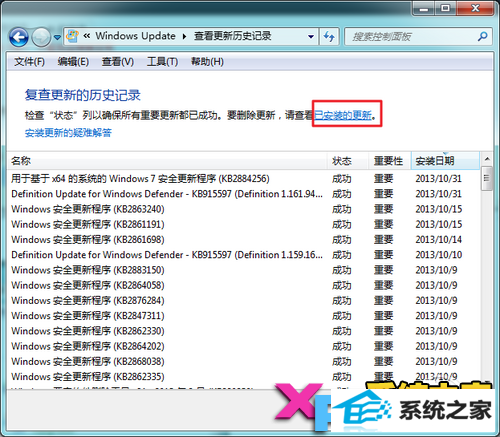
Task: Select the KB2868038 update row
Action: [243, 361]
